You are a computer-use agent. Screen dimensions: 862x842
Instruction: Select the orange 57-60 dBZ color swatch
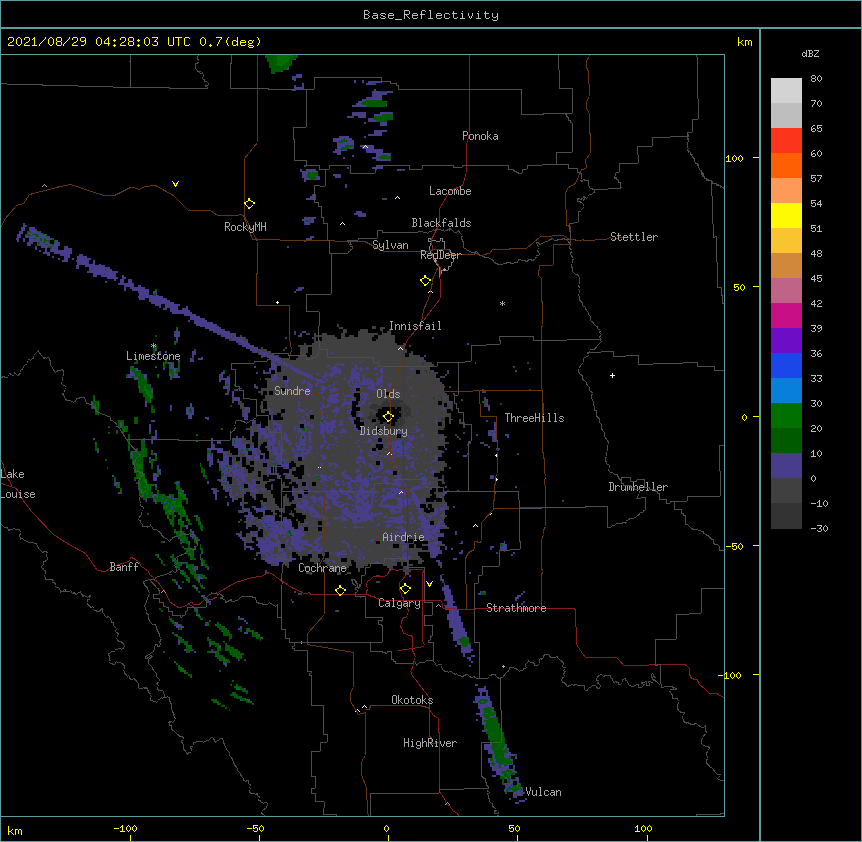coord(786,165)
